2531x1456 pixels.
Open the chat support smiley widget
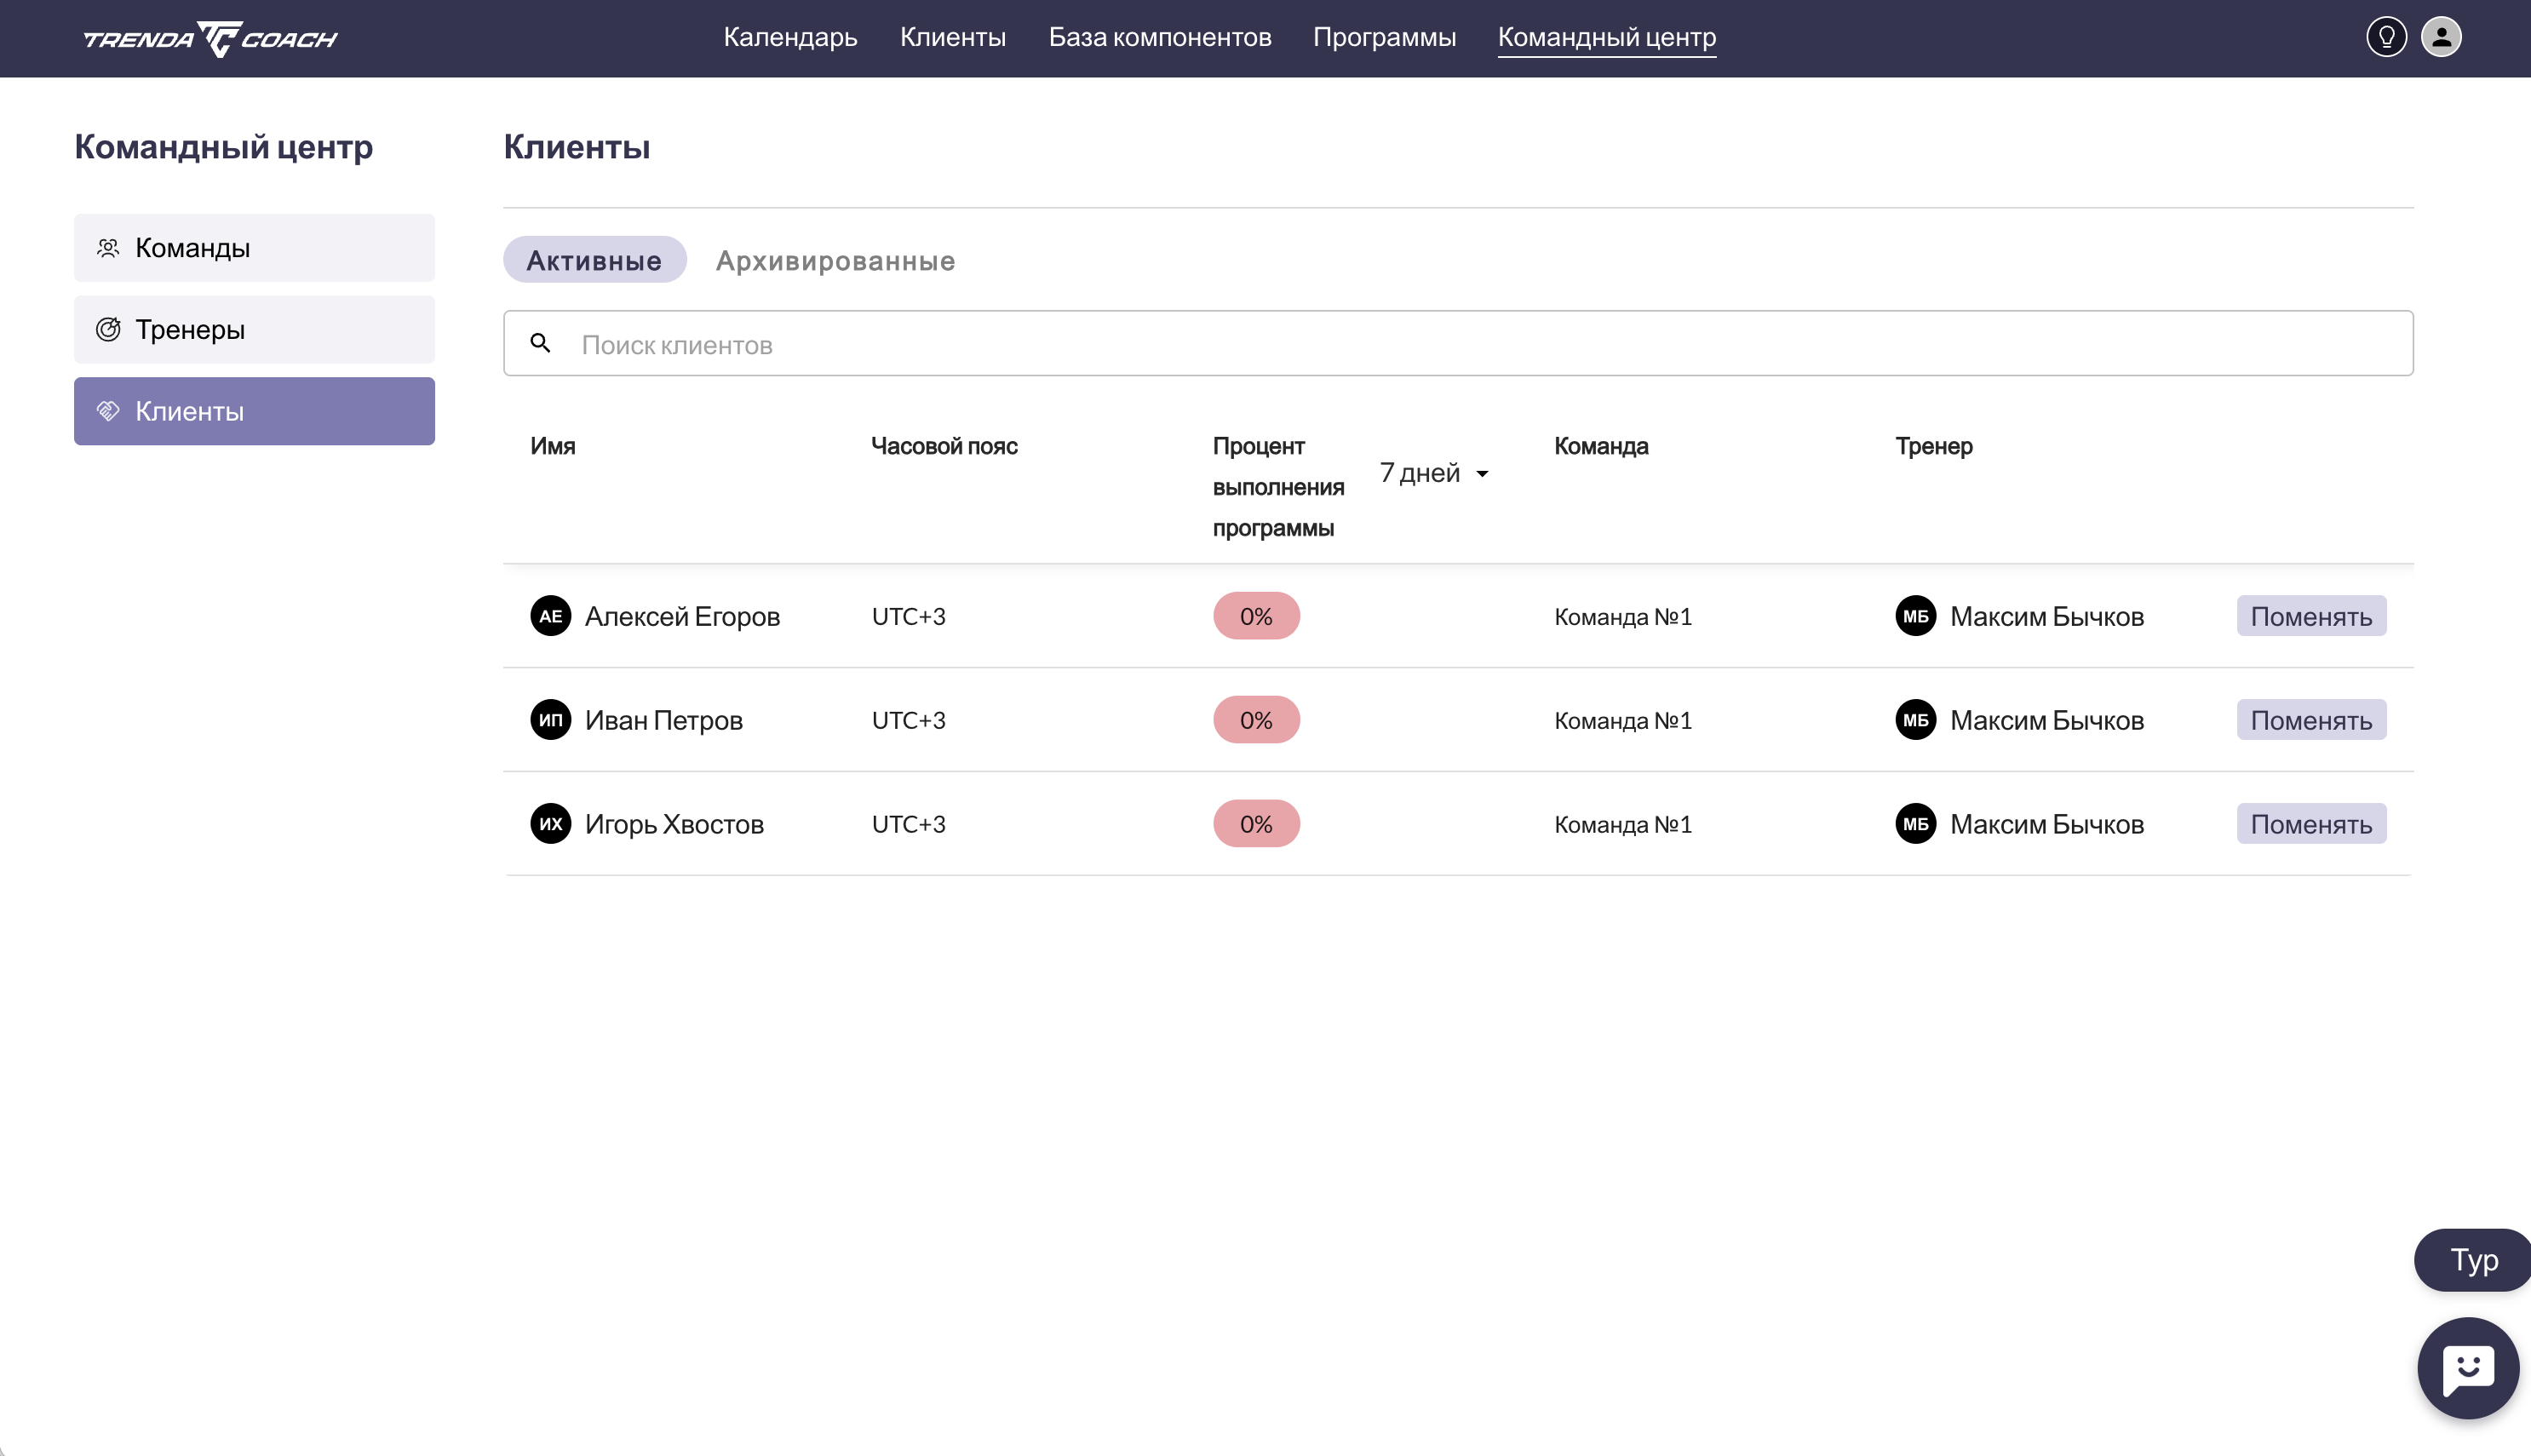[x=2467, y=1367]
